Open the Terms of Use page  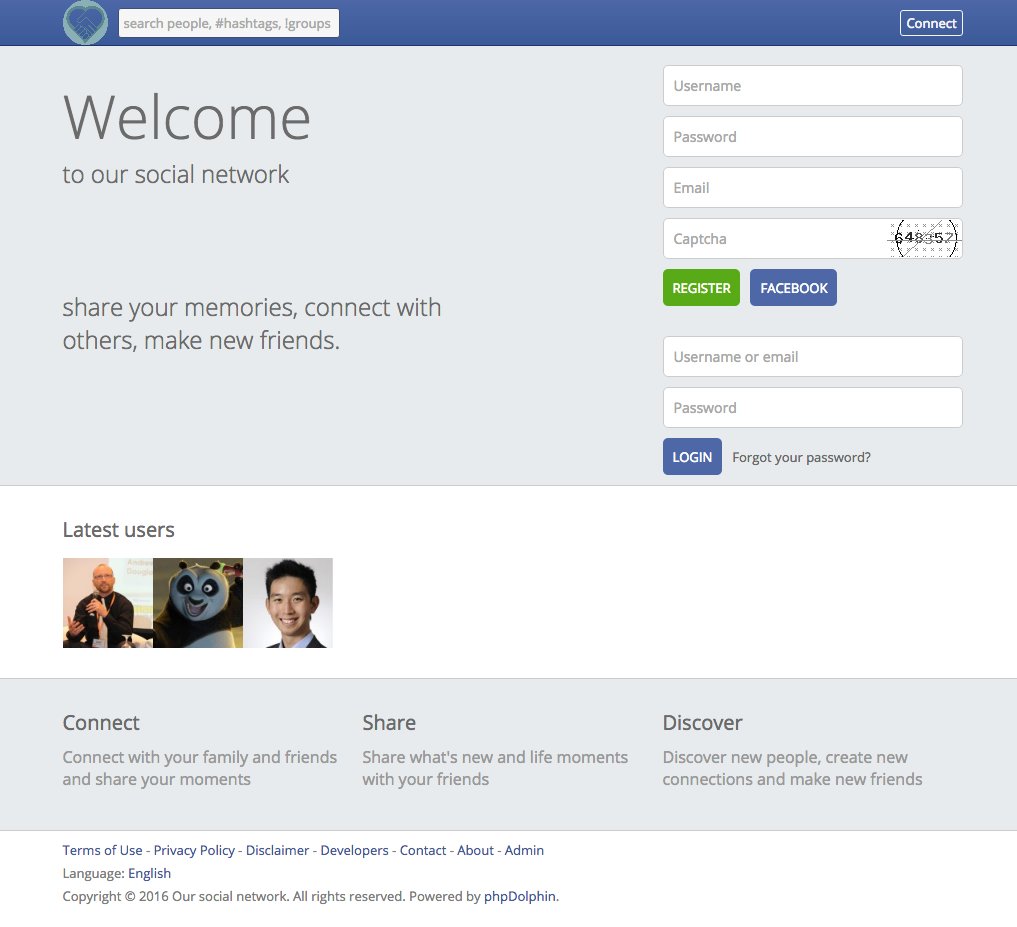pyautogui.click(x=102, y=850)
